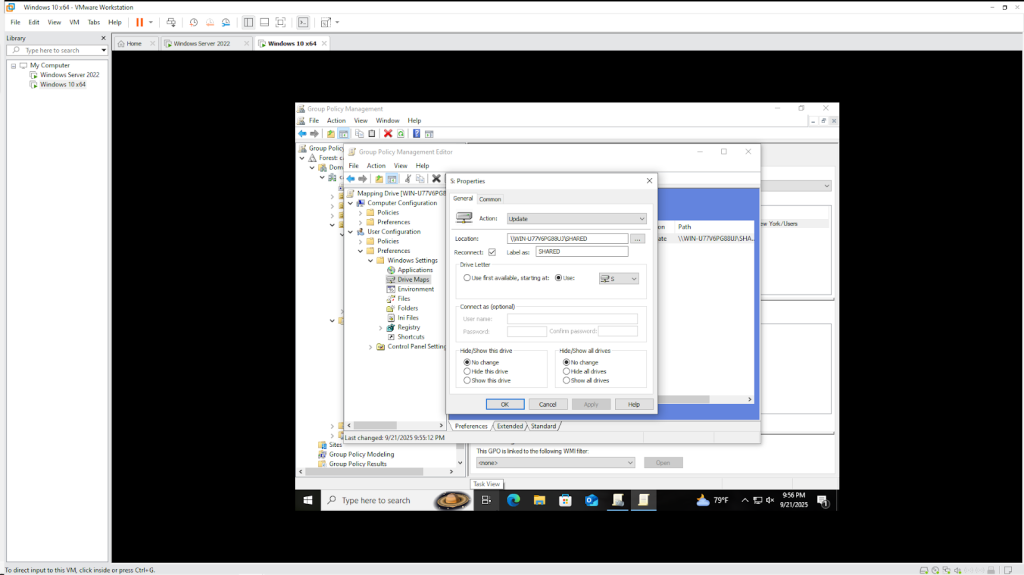Screen dimensions: 1024x575
Task: Open the Action dropdown set to Update
Action: point(576,218)
